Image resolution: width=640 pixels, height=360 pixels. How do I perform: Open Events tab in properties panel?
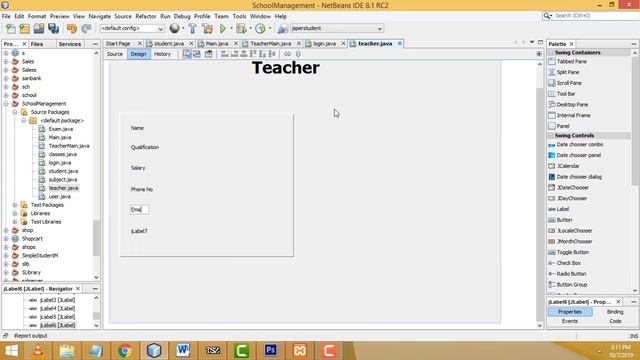pyautogui.click(x=570, y=321)
